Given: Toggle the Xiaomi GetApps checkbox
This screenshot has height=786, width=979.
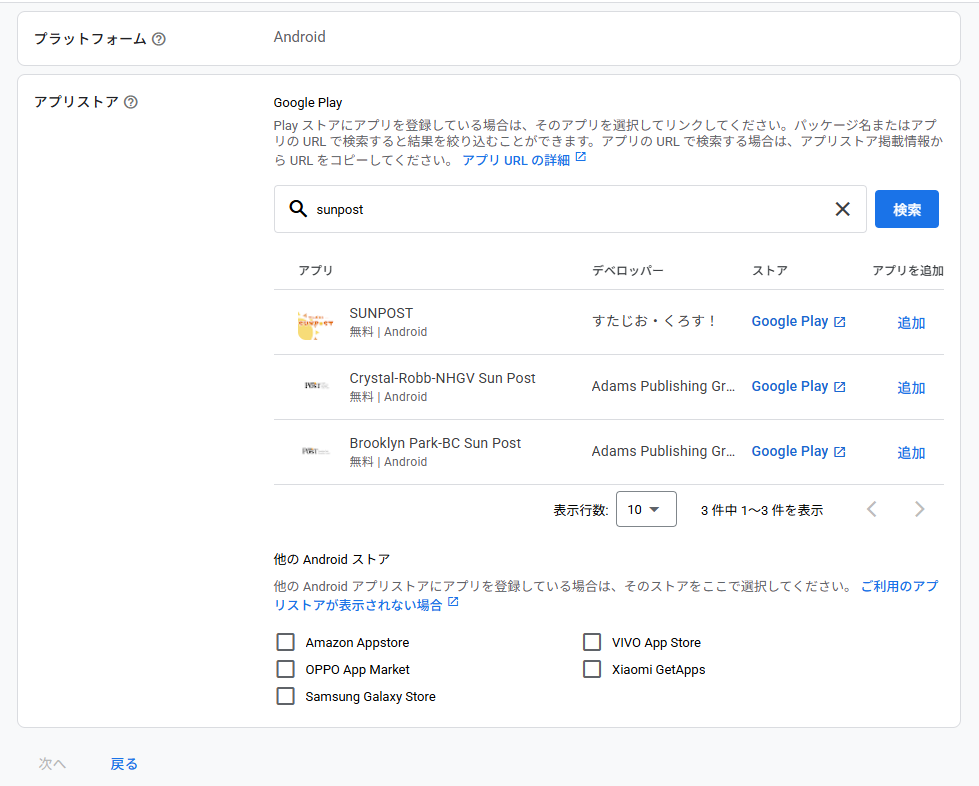Looking at the screenshot, I should tap(592, 669).
